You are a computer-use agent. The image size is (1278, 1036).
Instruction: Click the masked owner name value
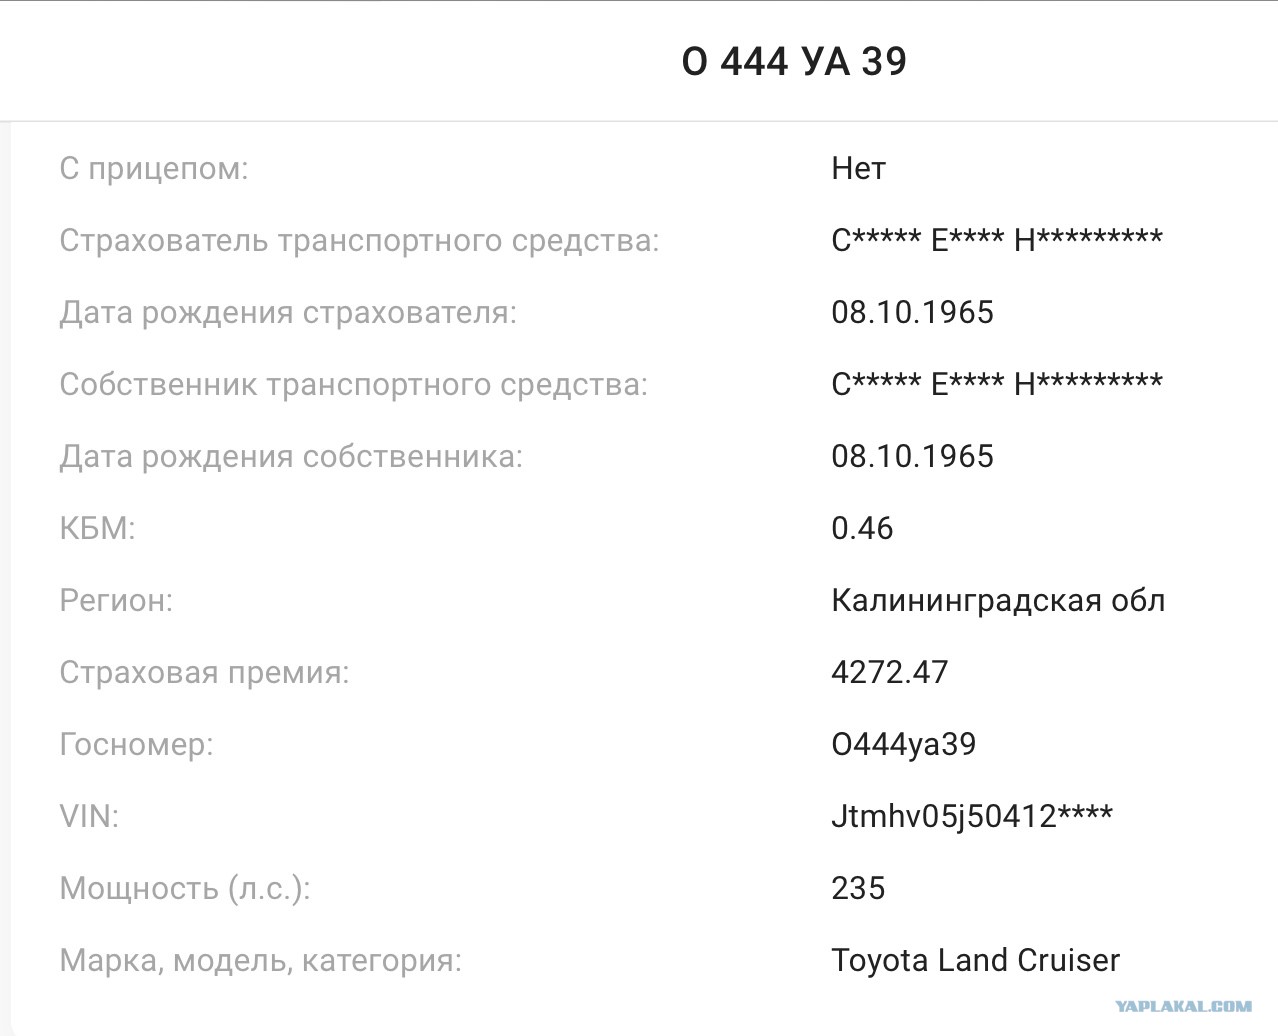pos(997,384)
